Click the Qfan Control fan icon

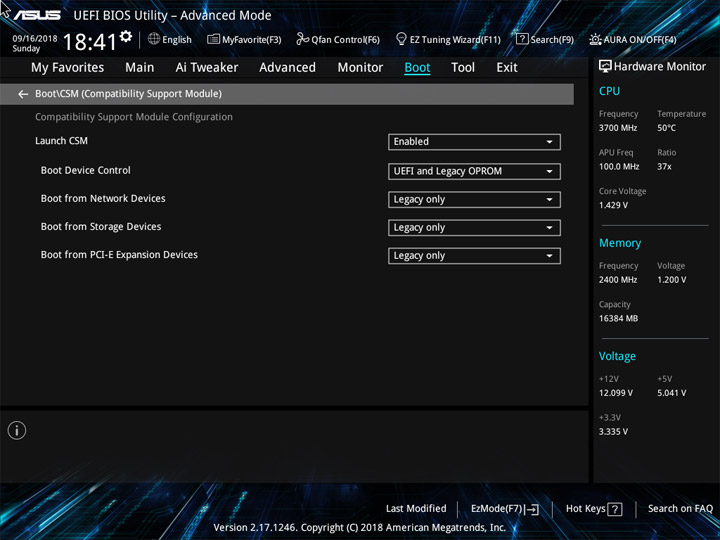tap(302, 39)
